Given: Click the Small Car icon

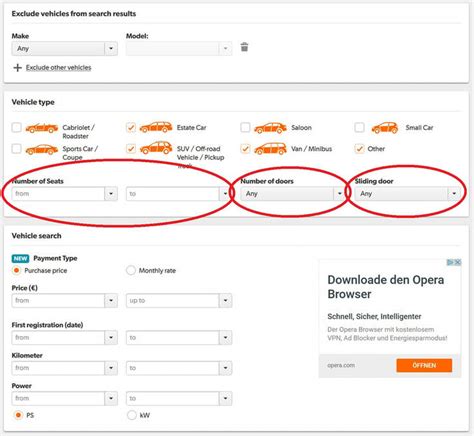Looking at the screenshot, I should [x=385, y=128].
